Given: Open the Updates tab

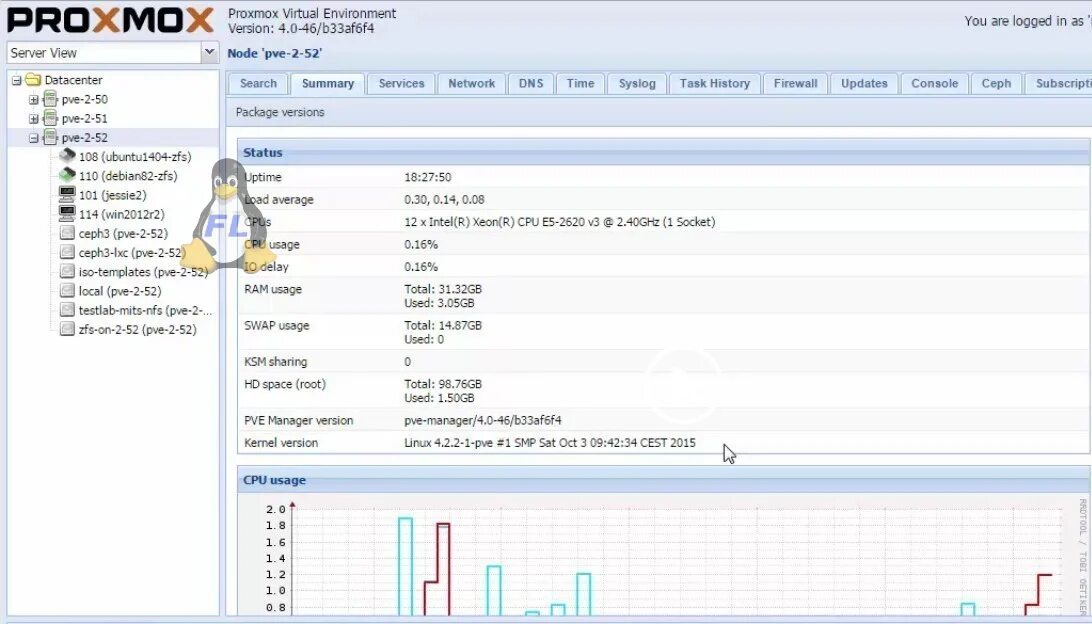Looking at the screenshot, I should (864, 84).
